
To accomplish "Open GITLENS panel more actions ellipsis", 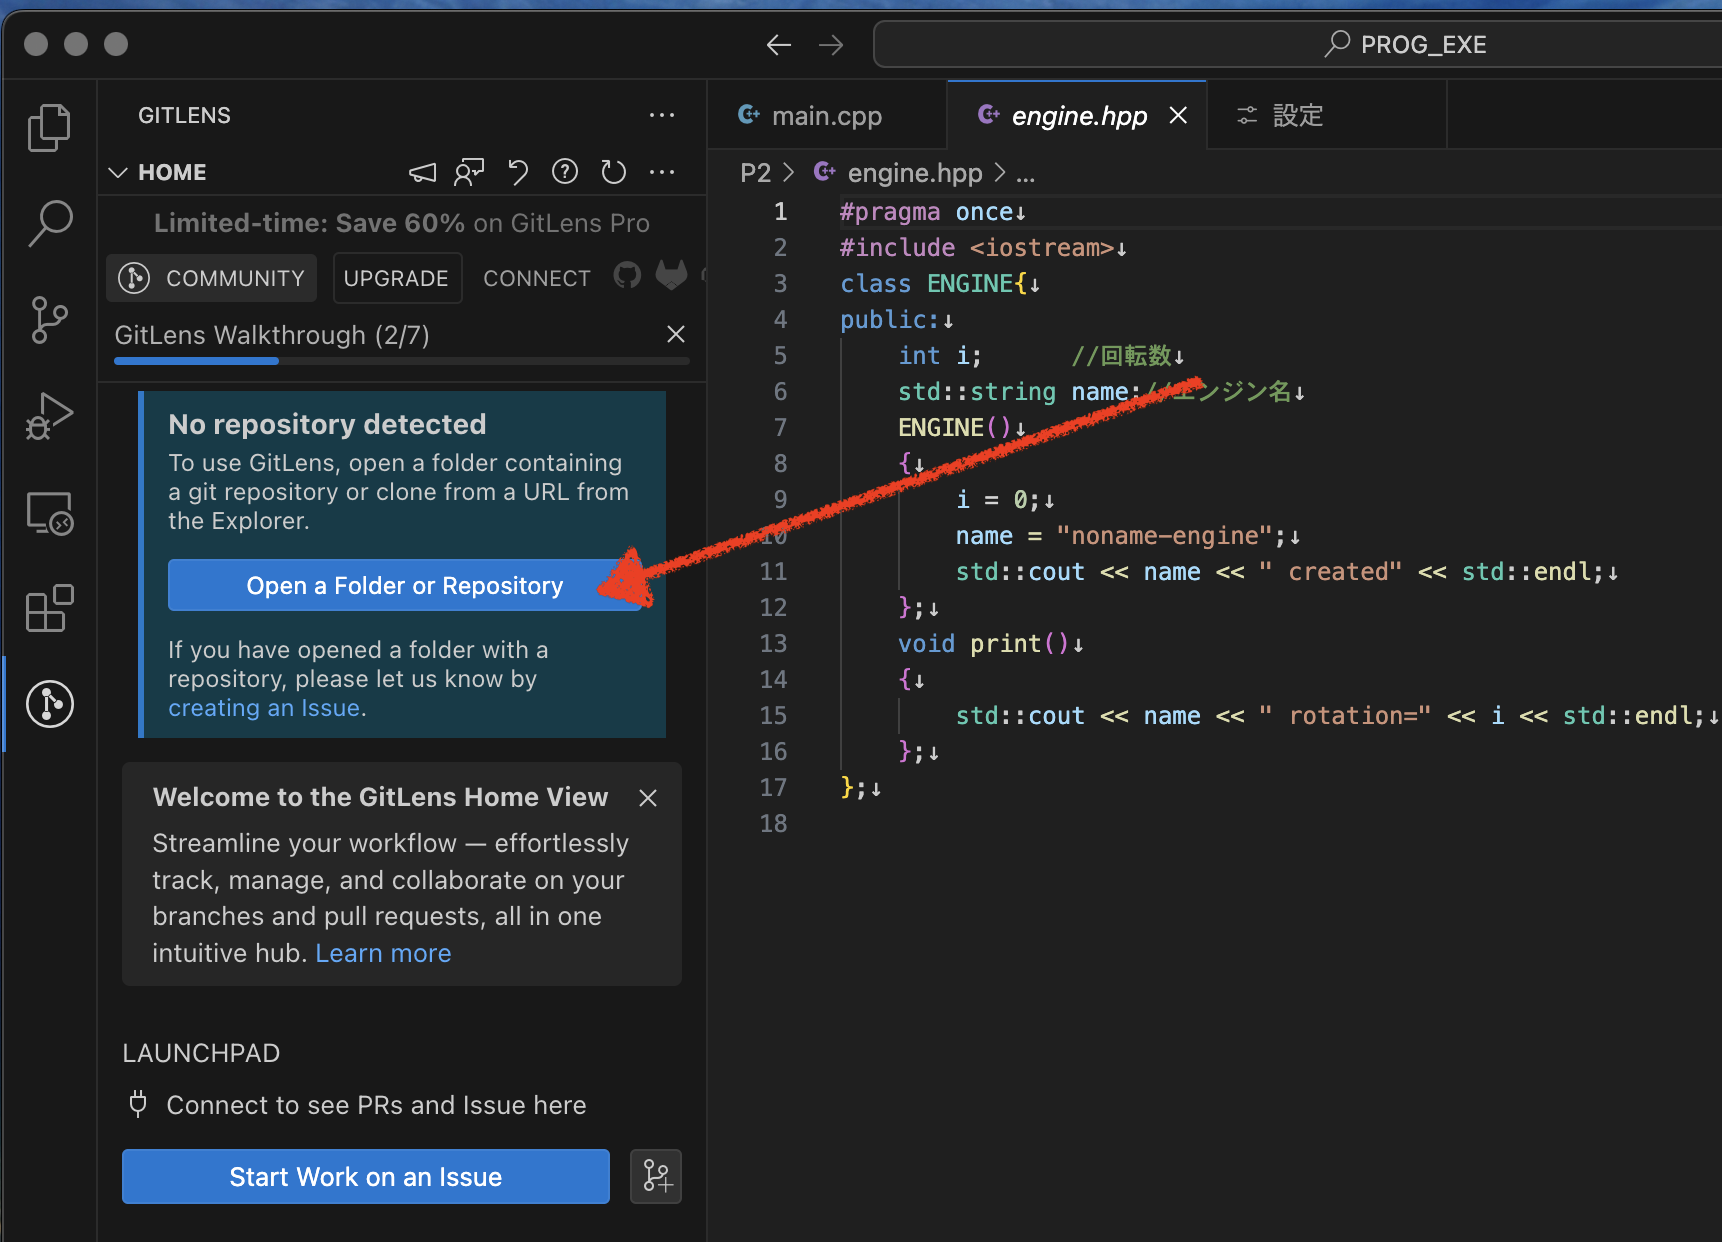I will pyautogui.click(x=662, y=115).
